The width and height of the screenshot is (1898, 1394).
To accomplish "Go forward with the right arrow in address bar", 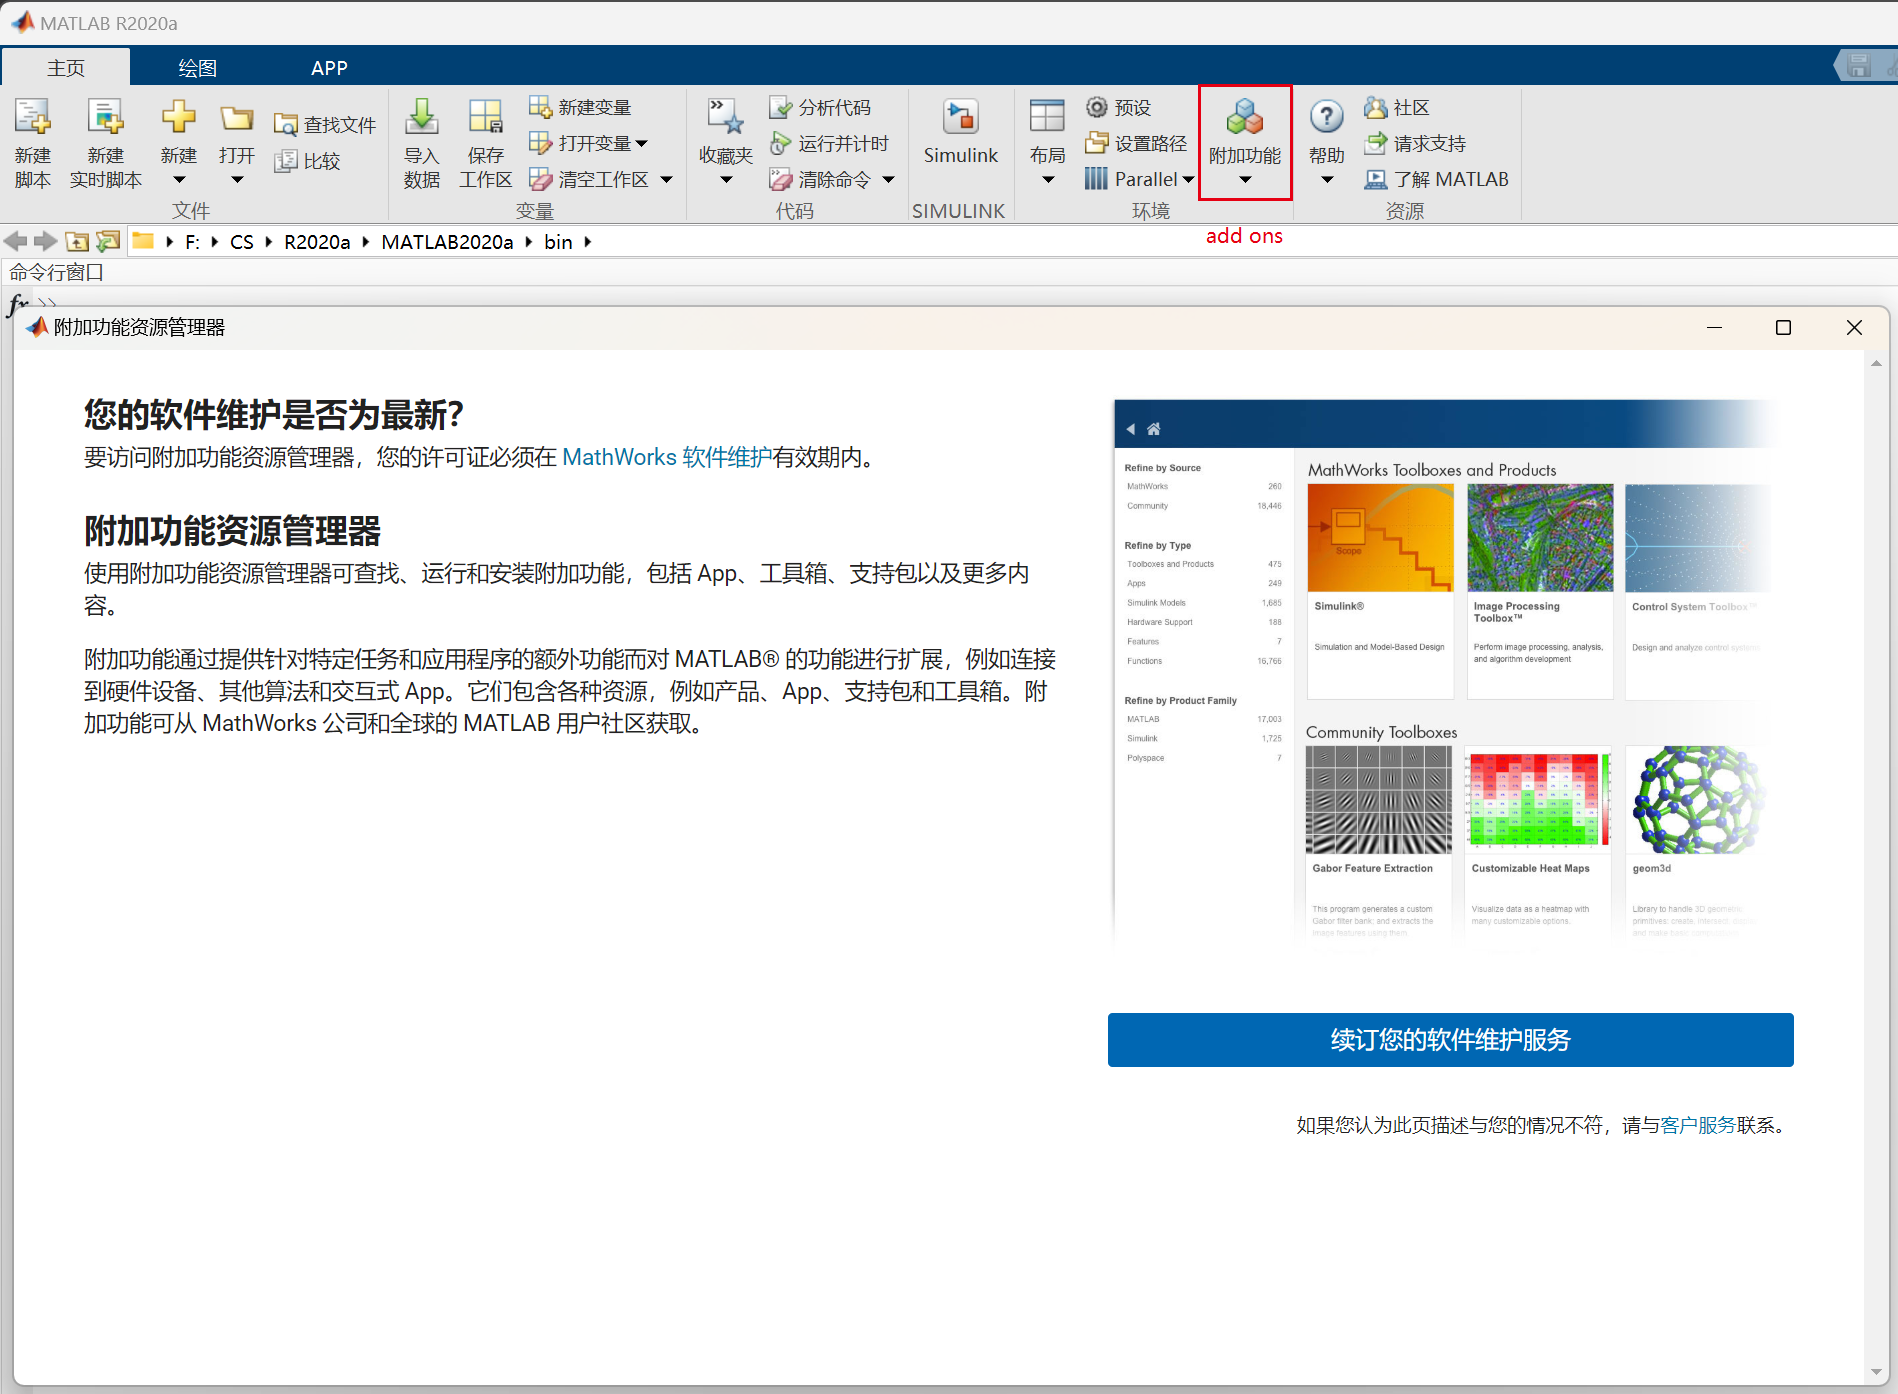I will pyautogui.click(x=45, y=241).
